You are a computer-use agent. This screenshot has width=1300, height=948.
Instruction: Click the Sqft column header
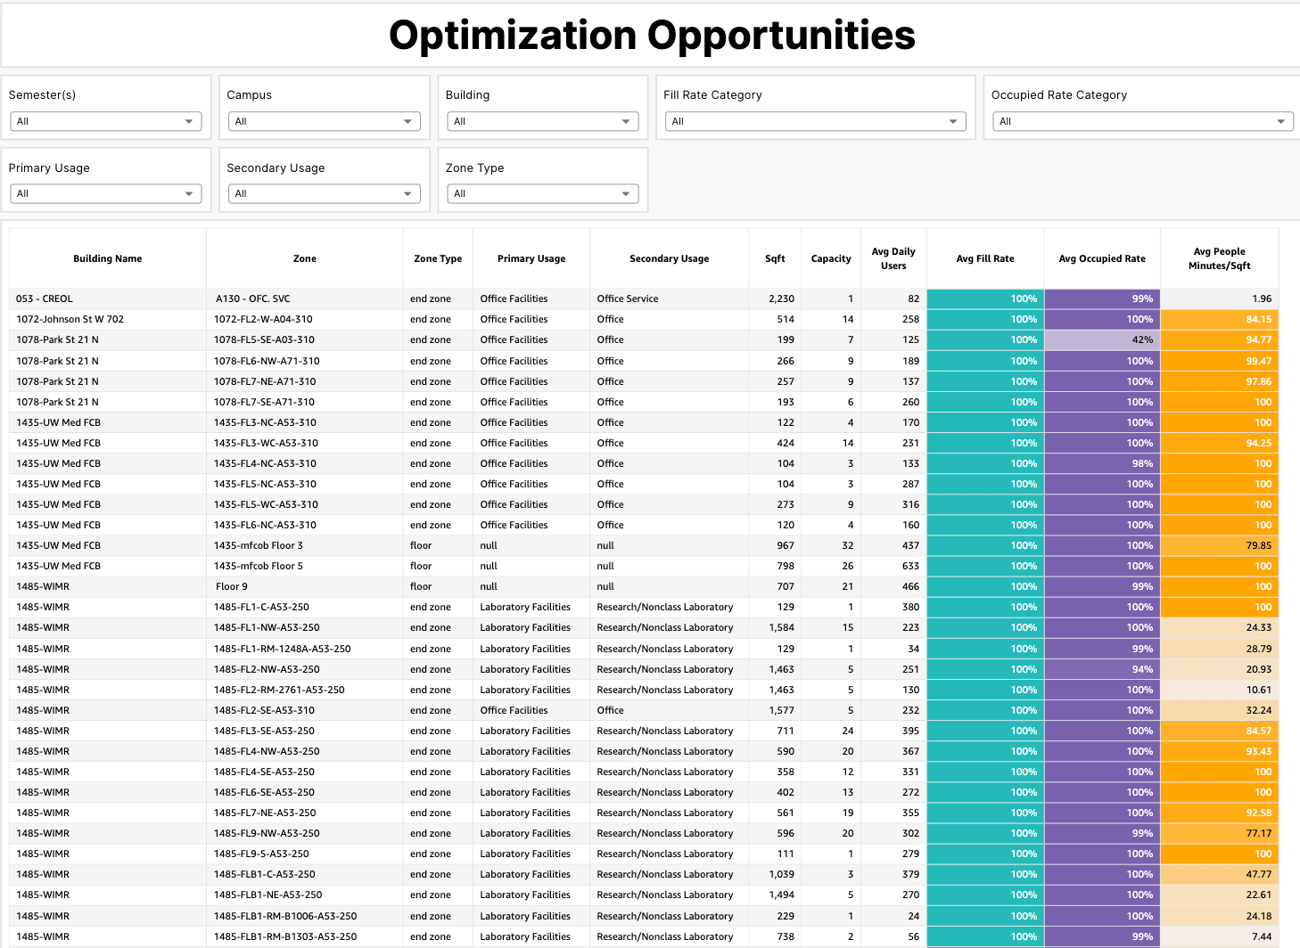(x=773, y=258)
